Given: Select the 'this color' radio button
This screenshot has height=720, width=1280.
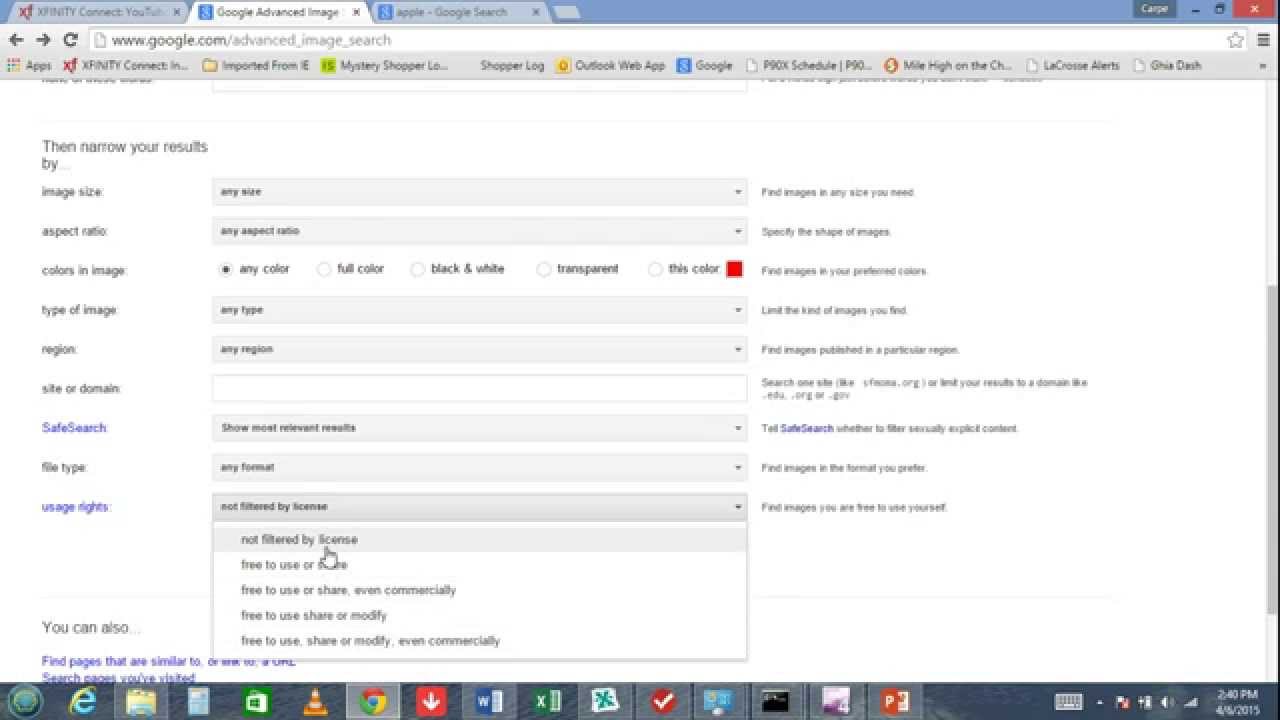Looking at the screenshot, I should pyautogui.click(x=655, y=269).
